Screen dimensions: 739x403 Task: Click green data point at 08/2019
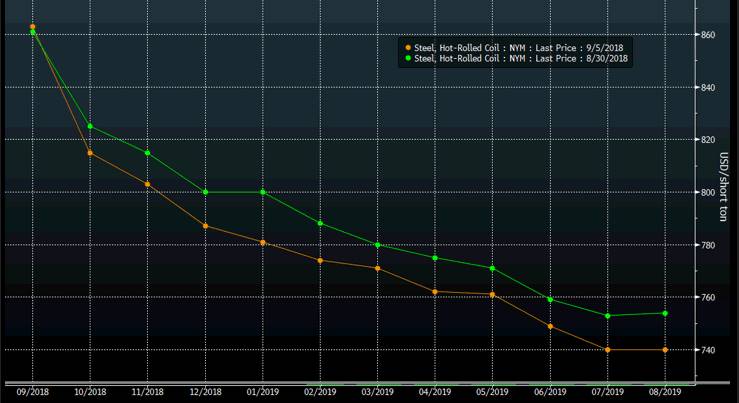click(x=665, y=313)
